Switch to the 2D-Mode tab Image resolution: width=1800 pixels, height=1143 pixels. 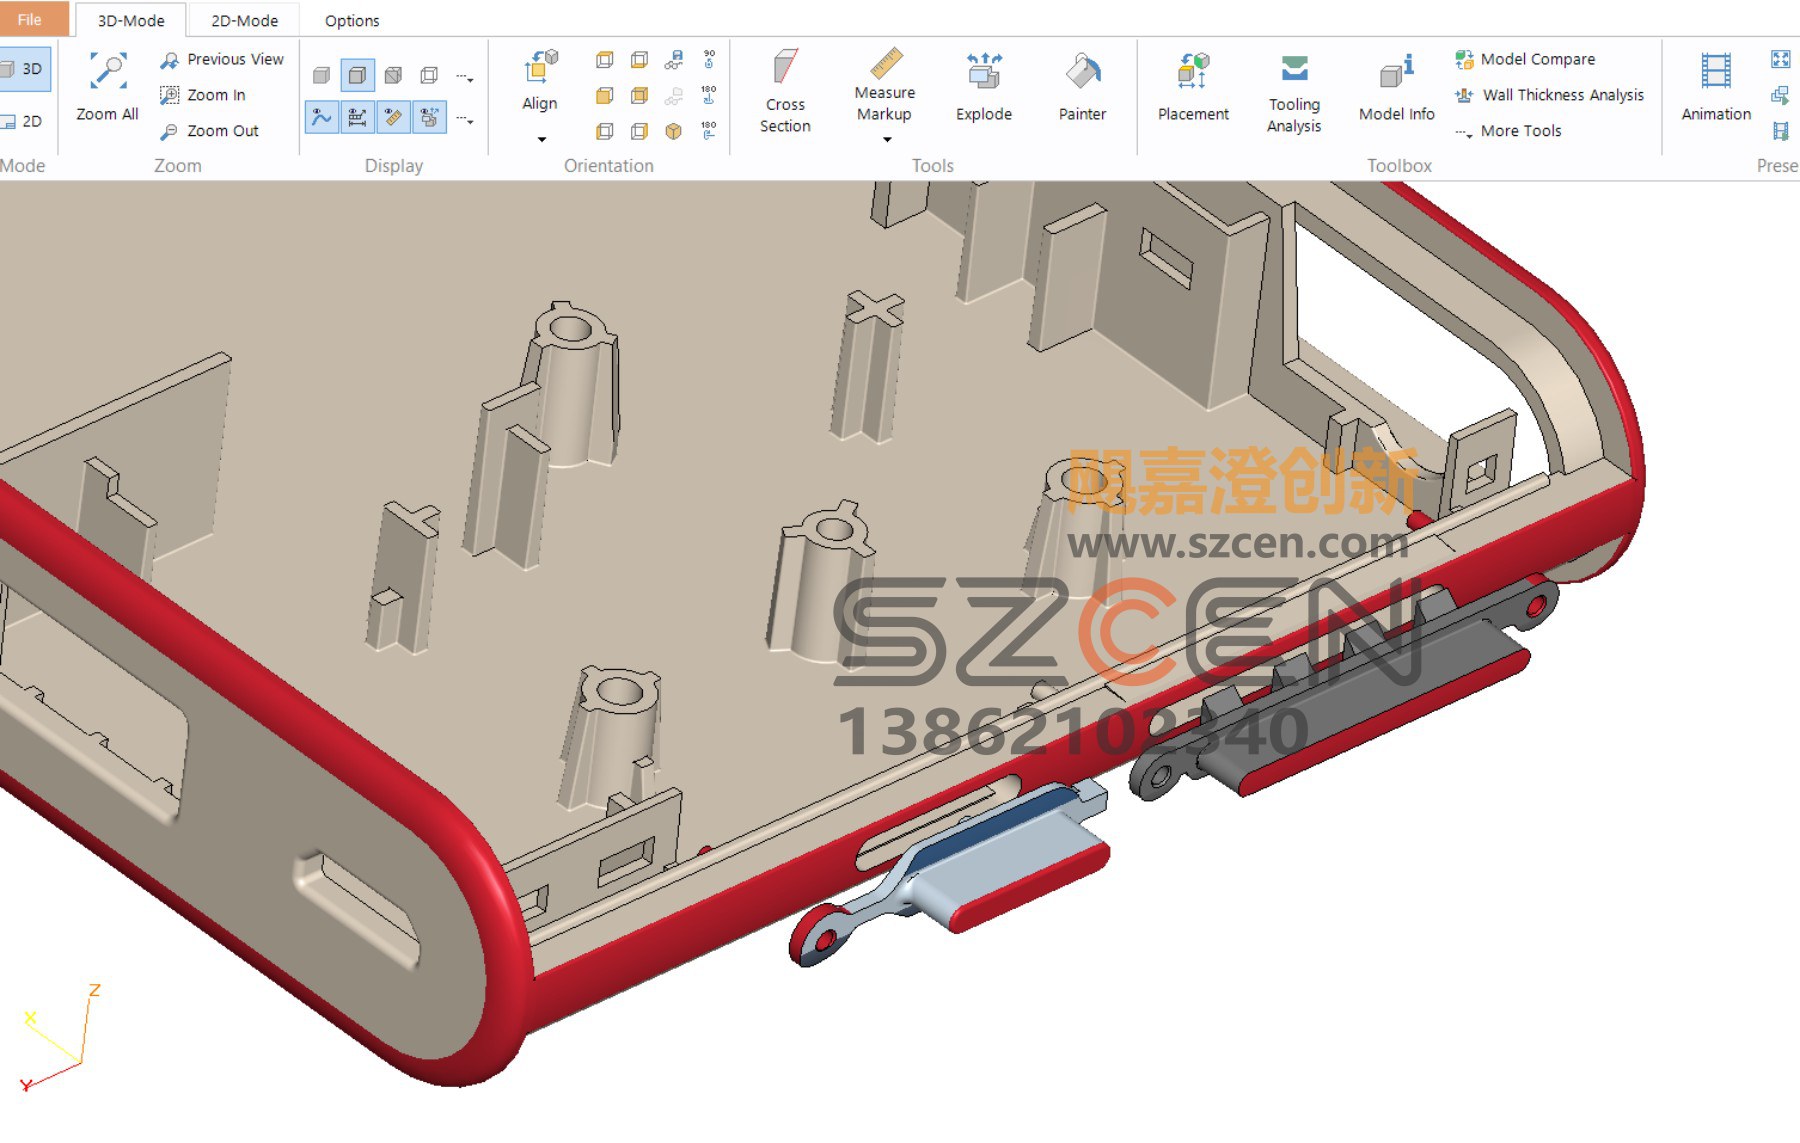click(x=244, y=20)
